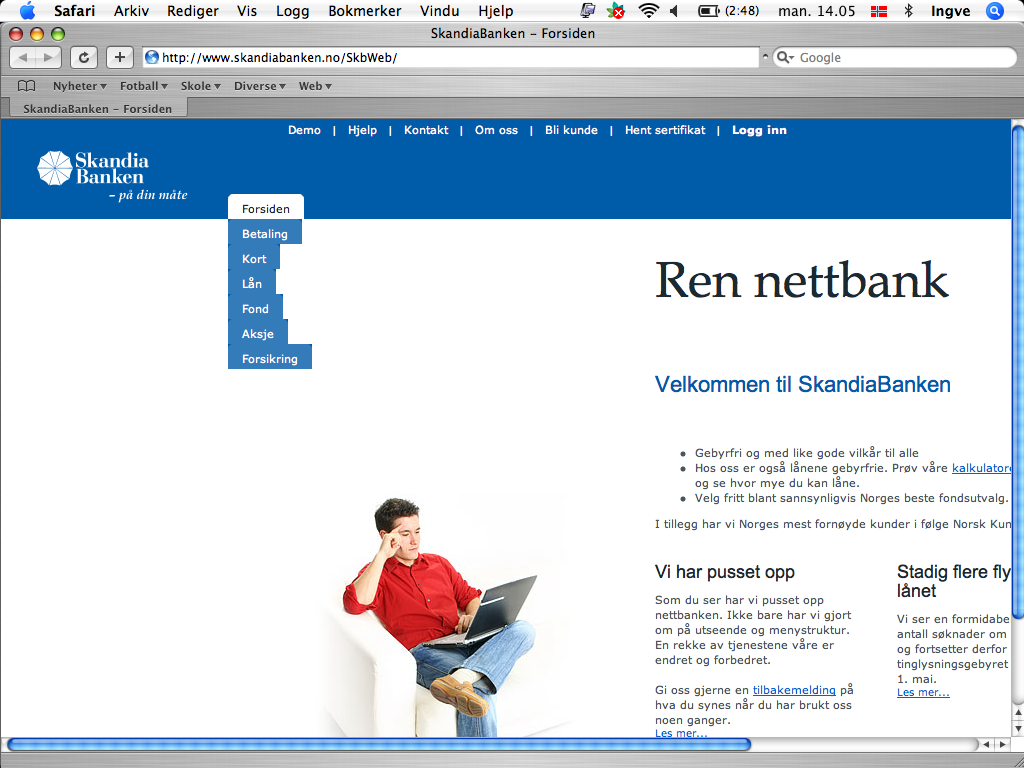Open the Aksje navigation item

tap(258, 334)
